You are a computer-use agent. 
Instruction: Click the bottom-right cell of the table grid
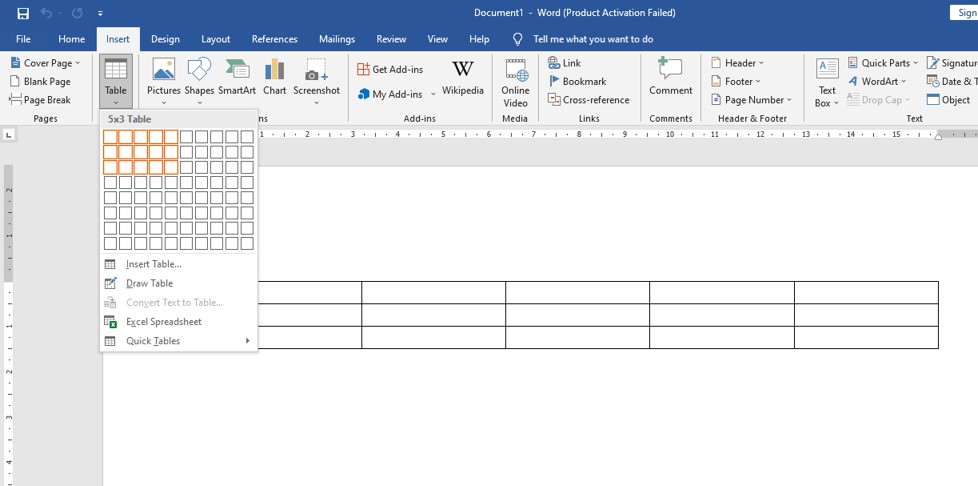click(247, 243)
